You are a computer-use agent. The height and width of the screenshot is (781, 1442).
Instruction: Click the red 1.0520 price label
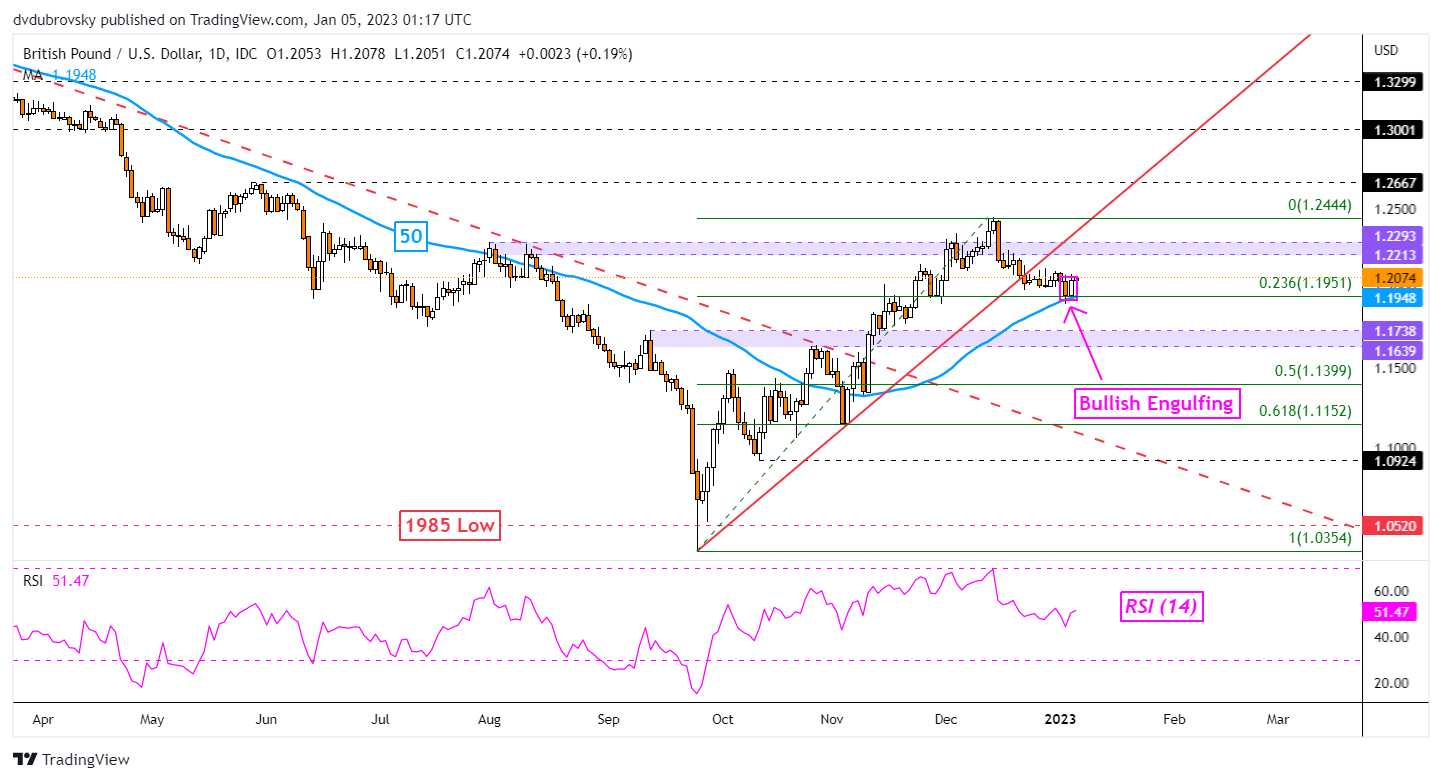click(1391, 525)
